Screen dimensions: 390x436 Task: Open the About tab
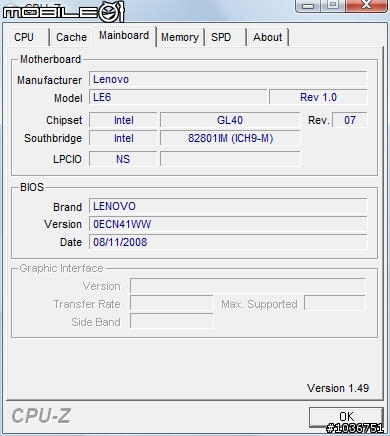point(268,37)
